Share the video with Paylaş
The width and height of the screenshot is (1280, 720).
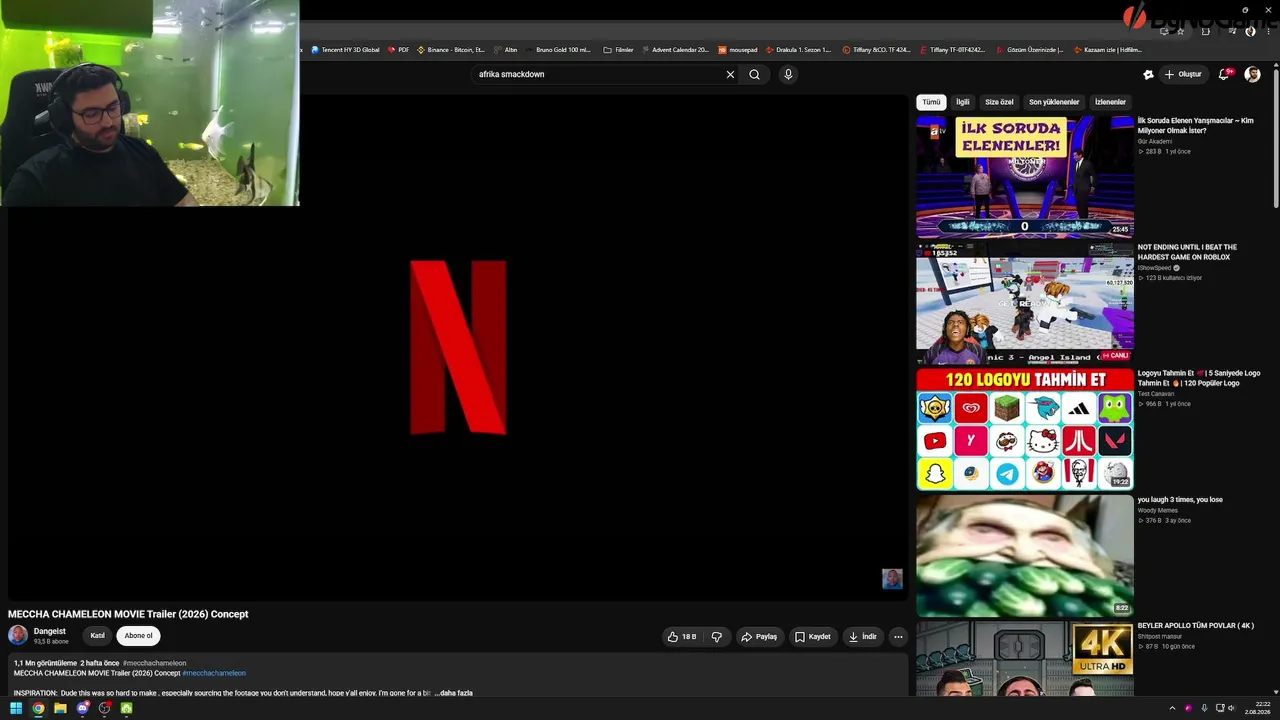[759, 637]
